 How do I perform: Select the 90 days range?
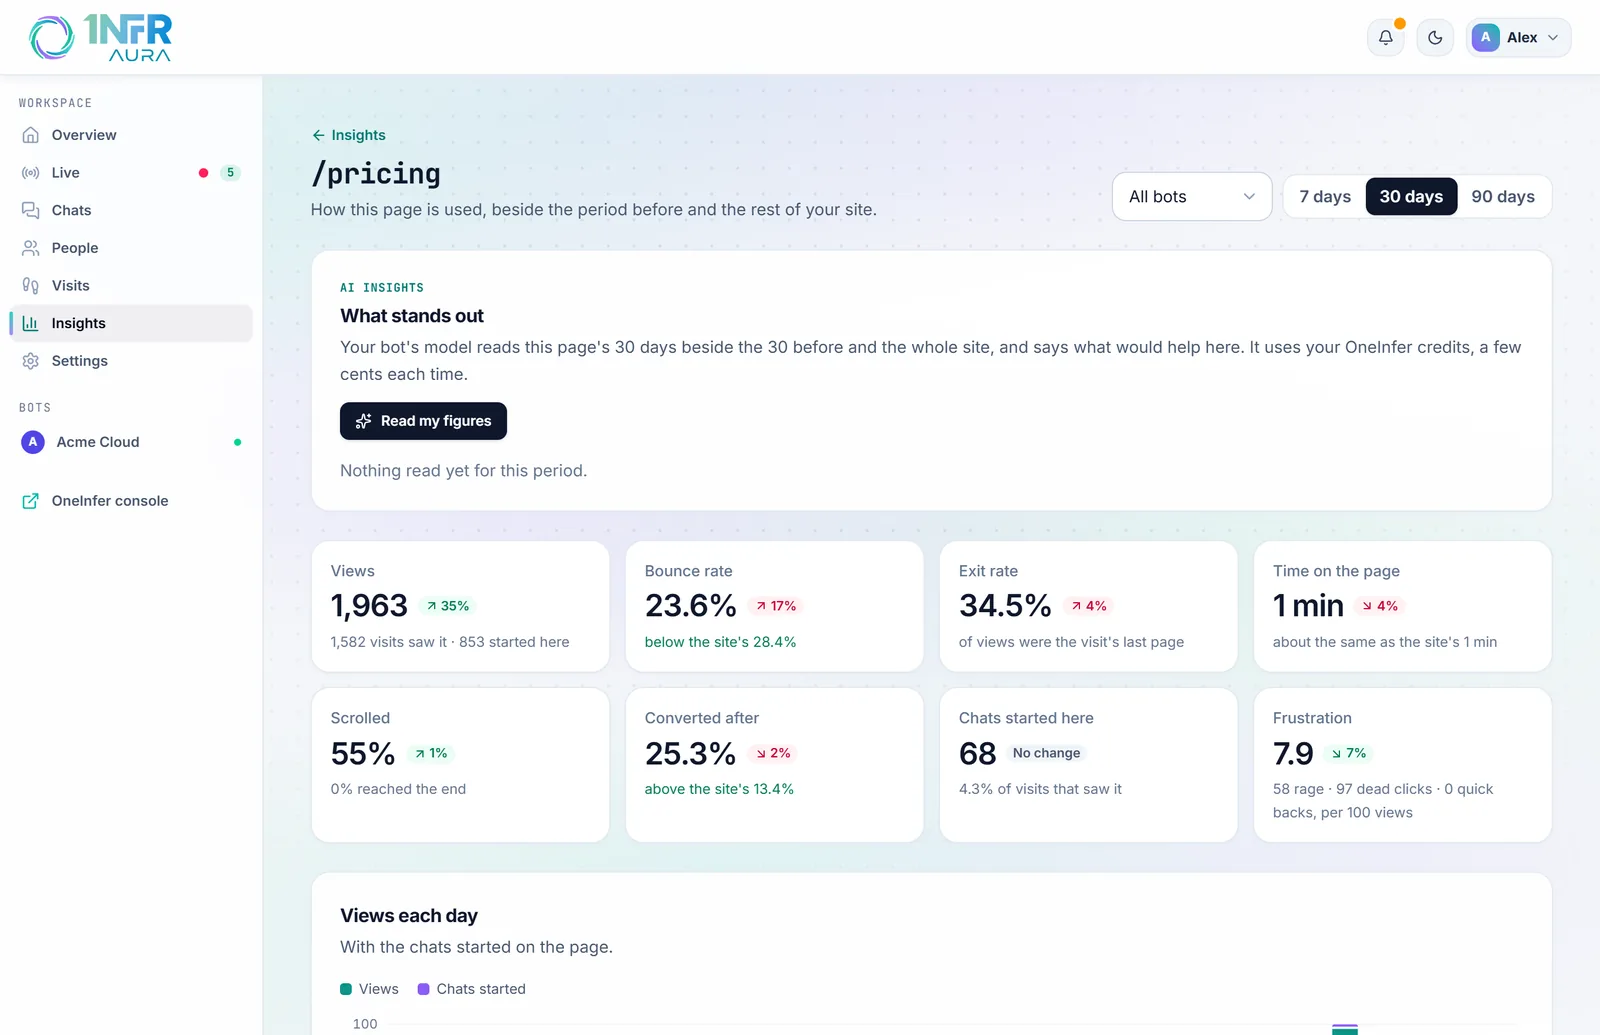tap(1503, 197)
